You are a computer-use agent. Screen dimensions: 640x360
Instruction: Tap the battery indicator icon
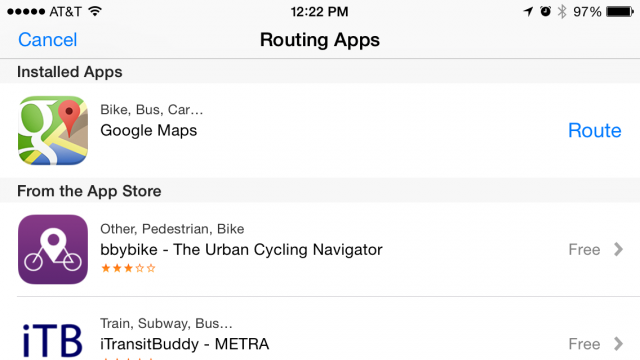pyautogui.click(x=620, y=11)
